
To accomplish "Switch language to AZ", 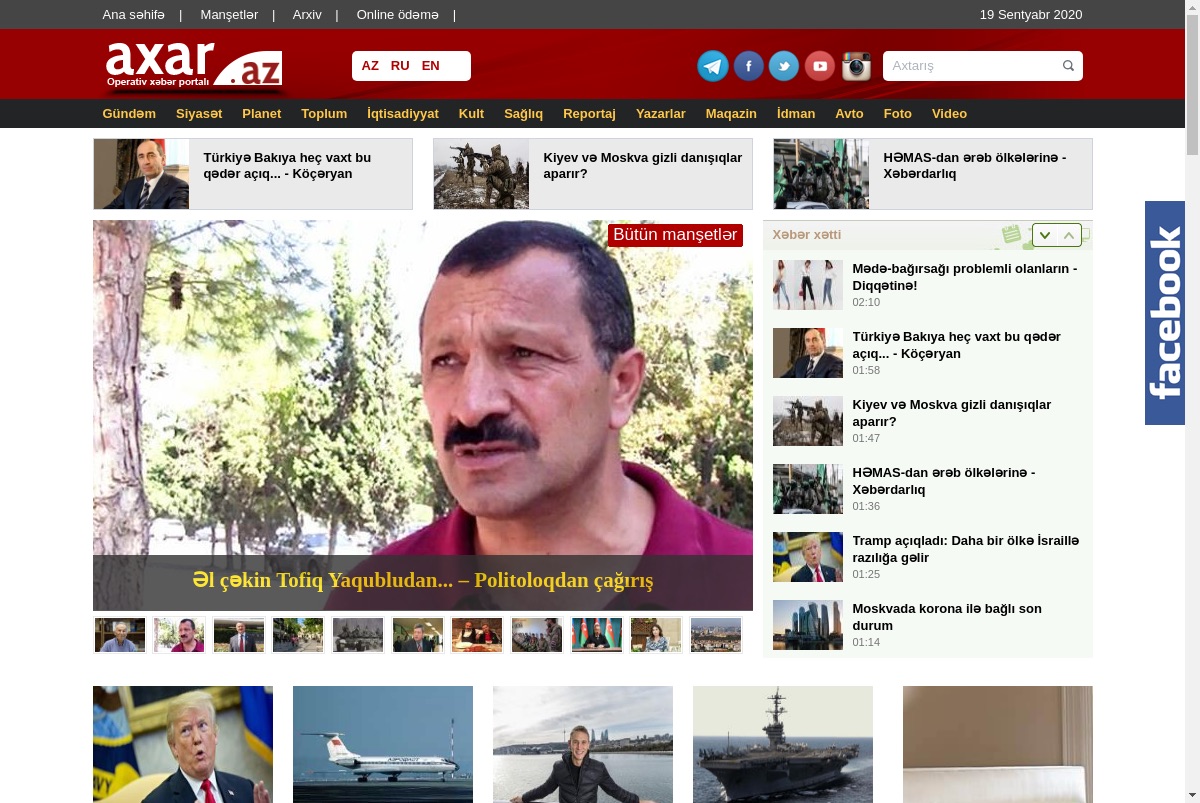I will [x=370, y=66].
